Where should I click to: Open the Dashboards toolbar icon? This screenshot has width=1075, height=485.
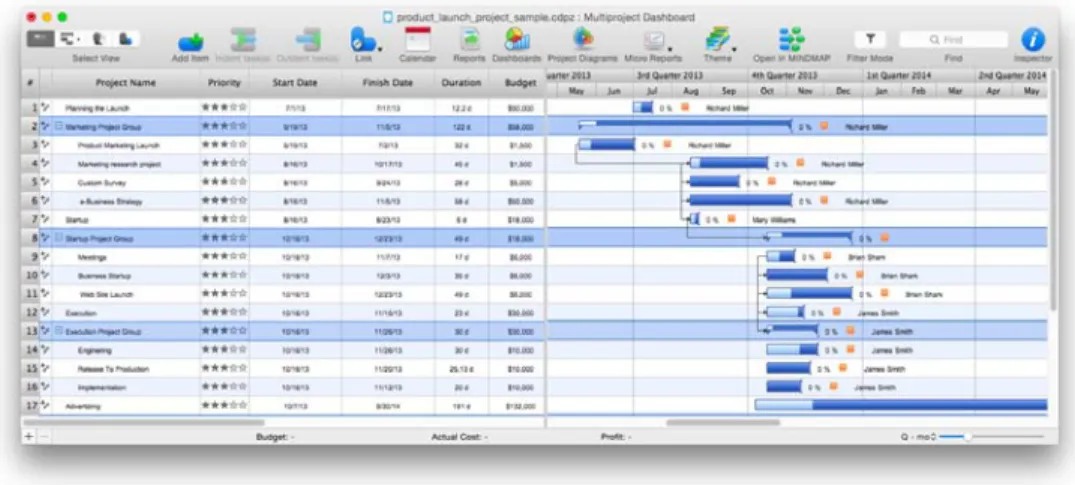pos(516,40)
